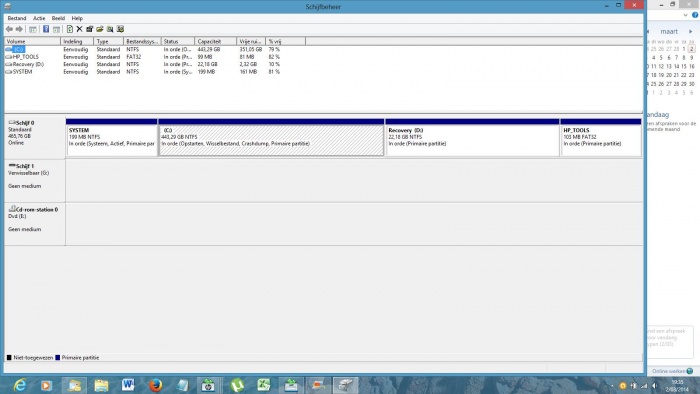
Task: Open the Actie menu
Action: [x=39, y=18]
